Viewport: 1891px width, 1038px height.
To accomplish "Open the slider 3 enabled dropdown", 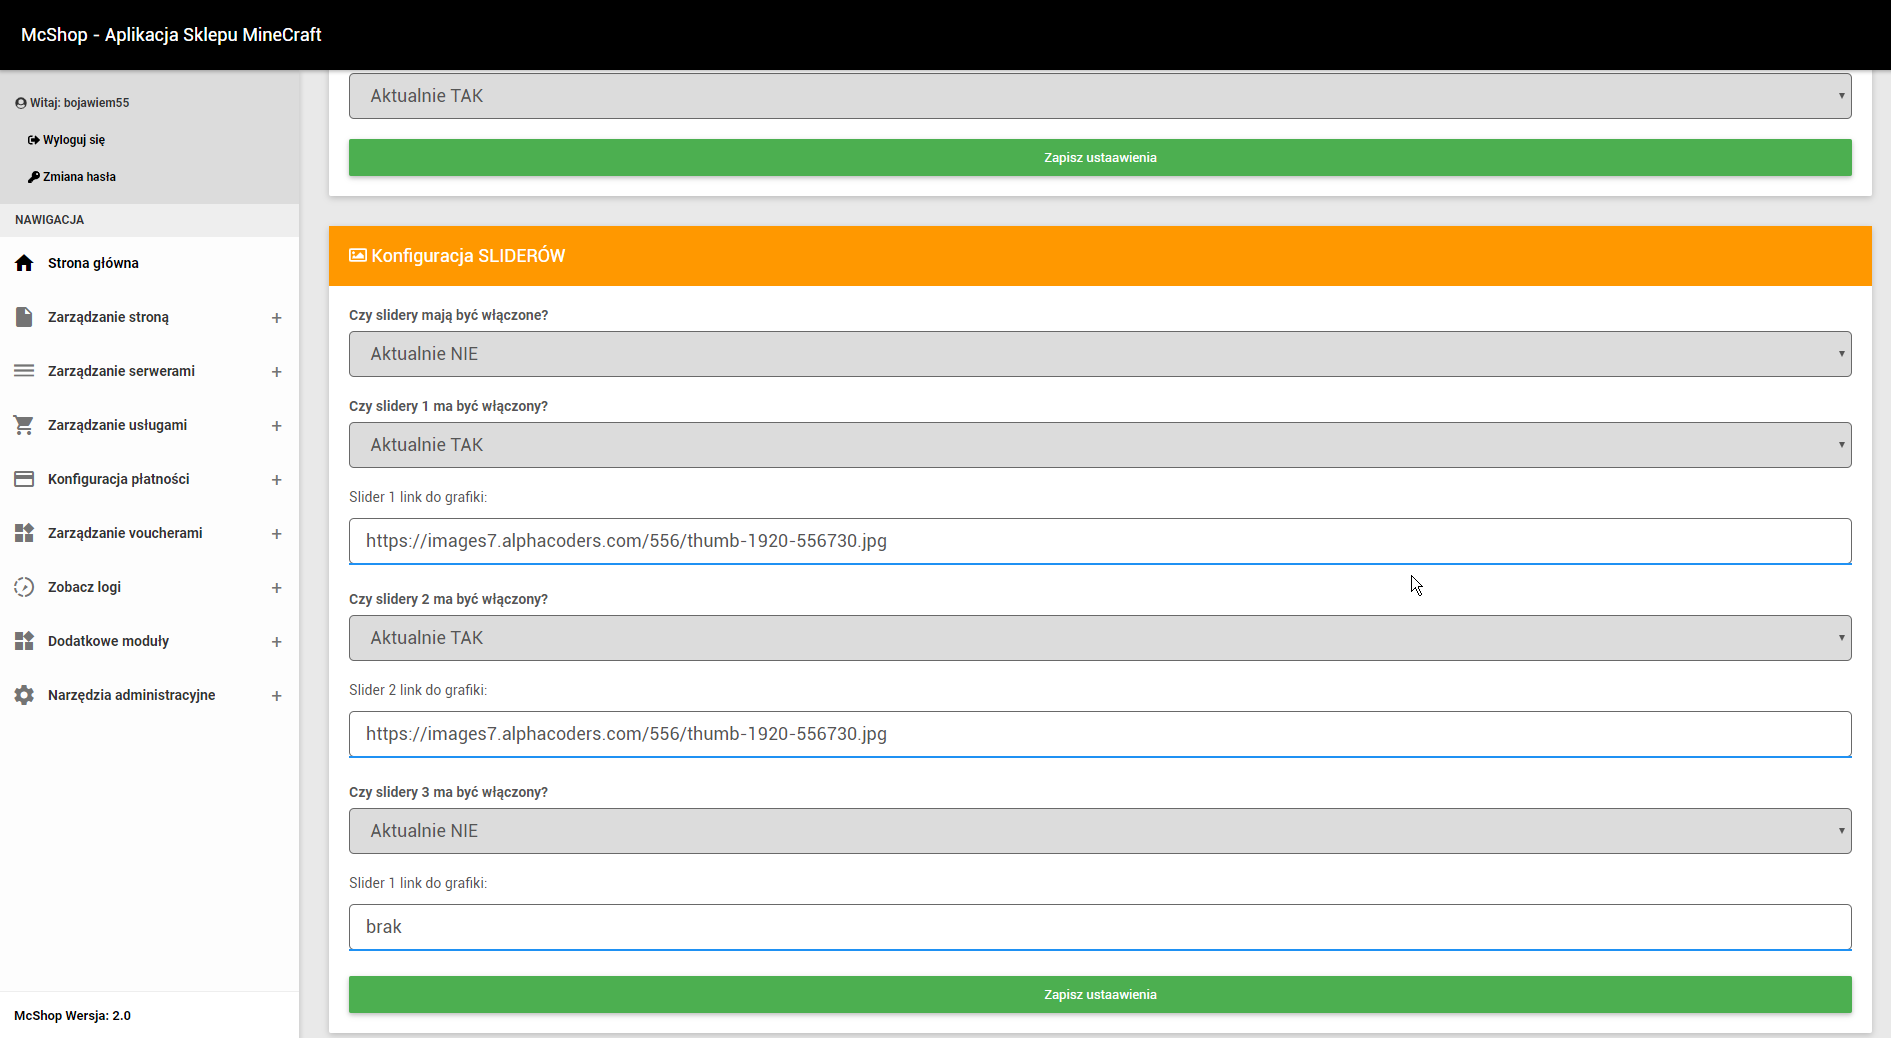I will click(1099, 831).
